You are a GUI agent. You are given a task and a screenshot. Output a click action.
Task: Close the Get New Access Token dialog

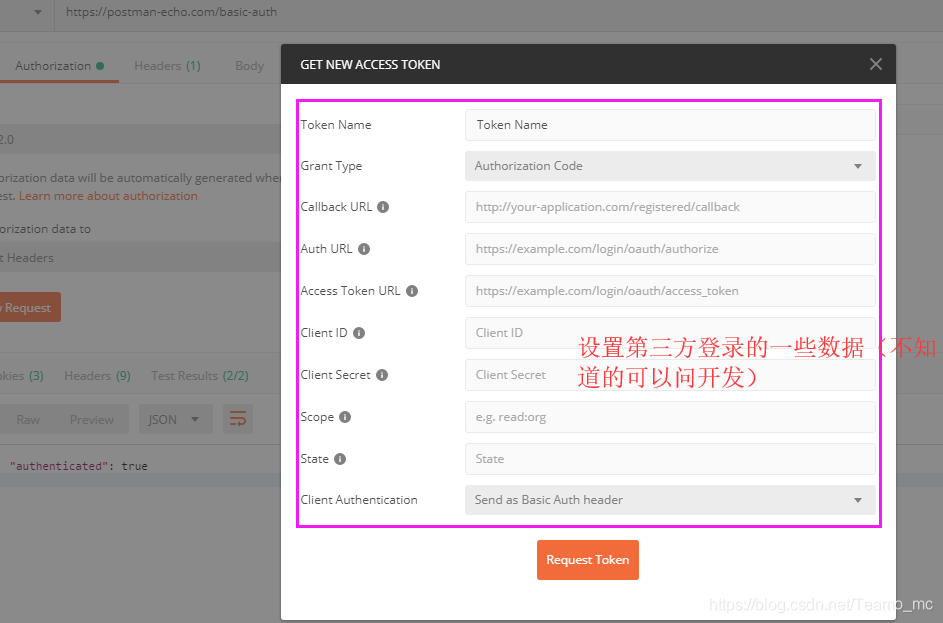pyautogui.click(x=876, y=64)
